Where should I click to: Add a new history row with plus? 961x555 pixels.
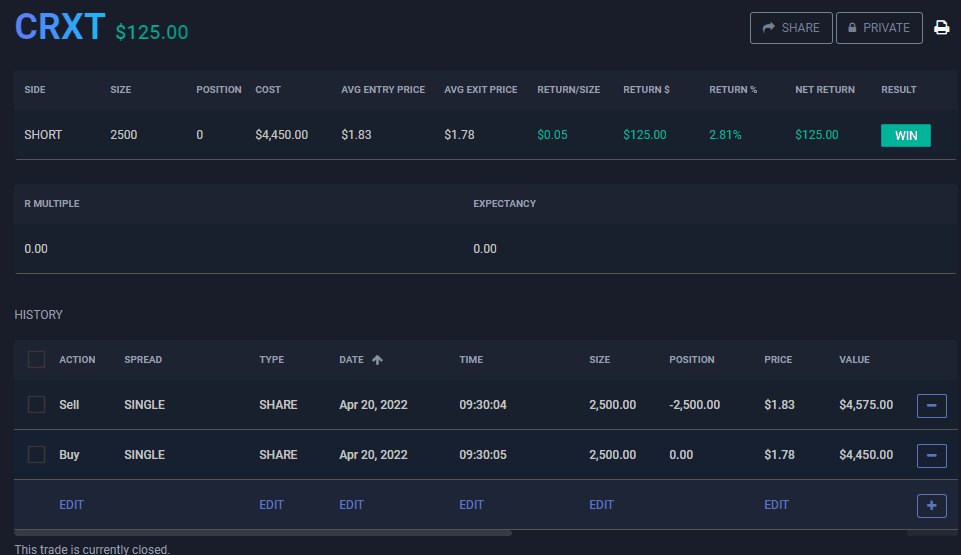(x=931, y=505)
